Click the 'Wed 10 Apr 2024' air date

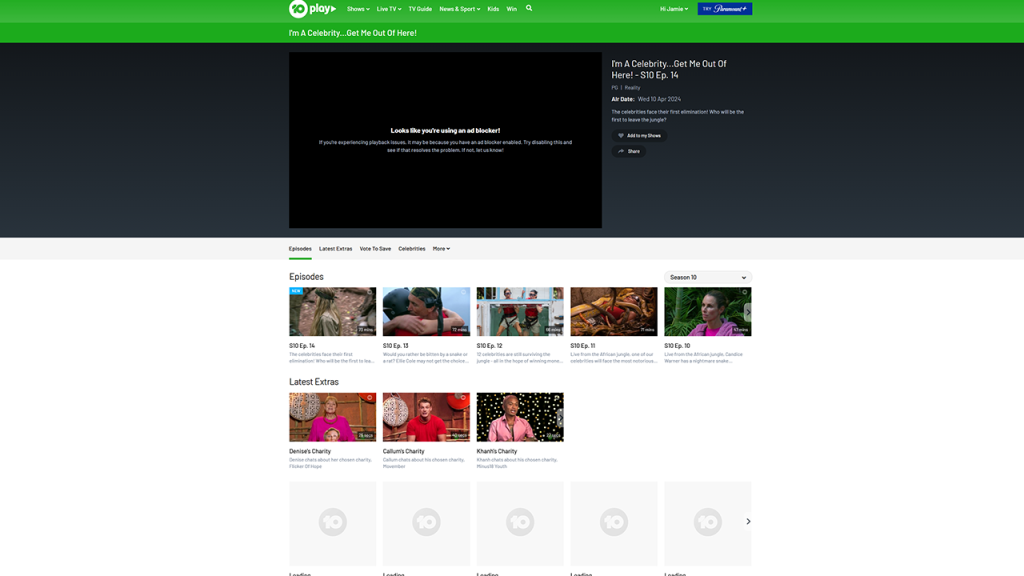pyautogui.click(x=659, y=99)
